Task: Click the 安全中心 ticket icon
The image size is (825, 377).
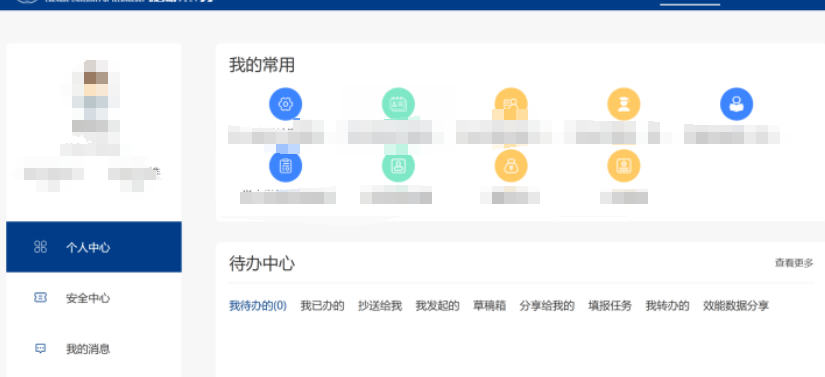Action: [41, 298]
